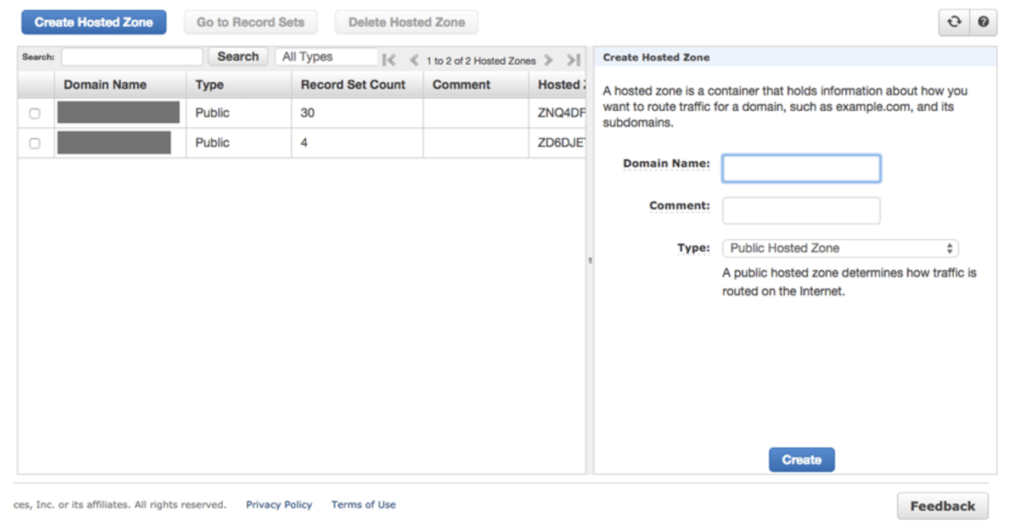Go to next page of hosted zones
The height and width of the screenshot is (532, 1024).
coord(548,61)
